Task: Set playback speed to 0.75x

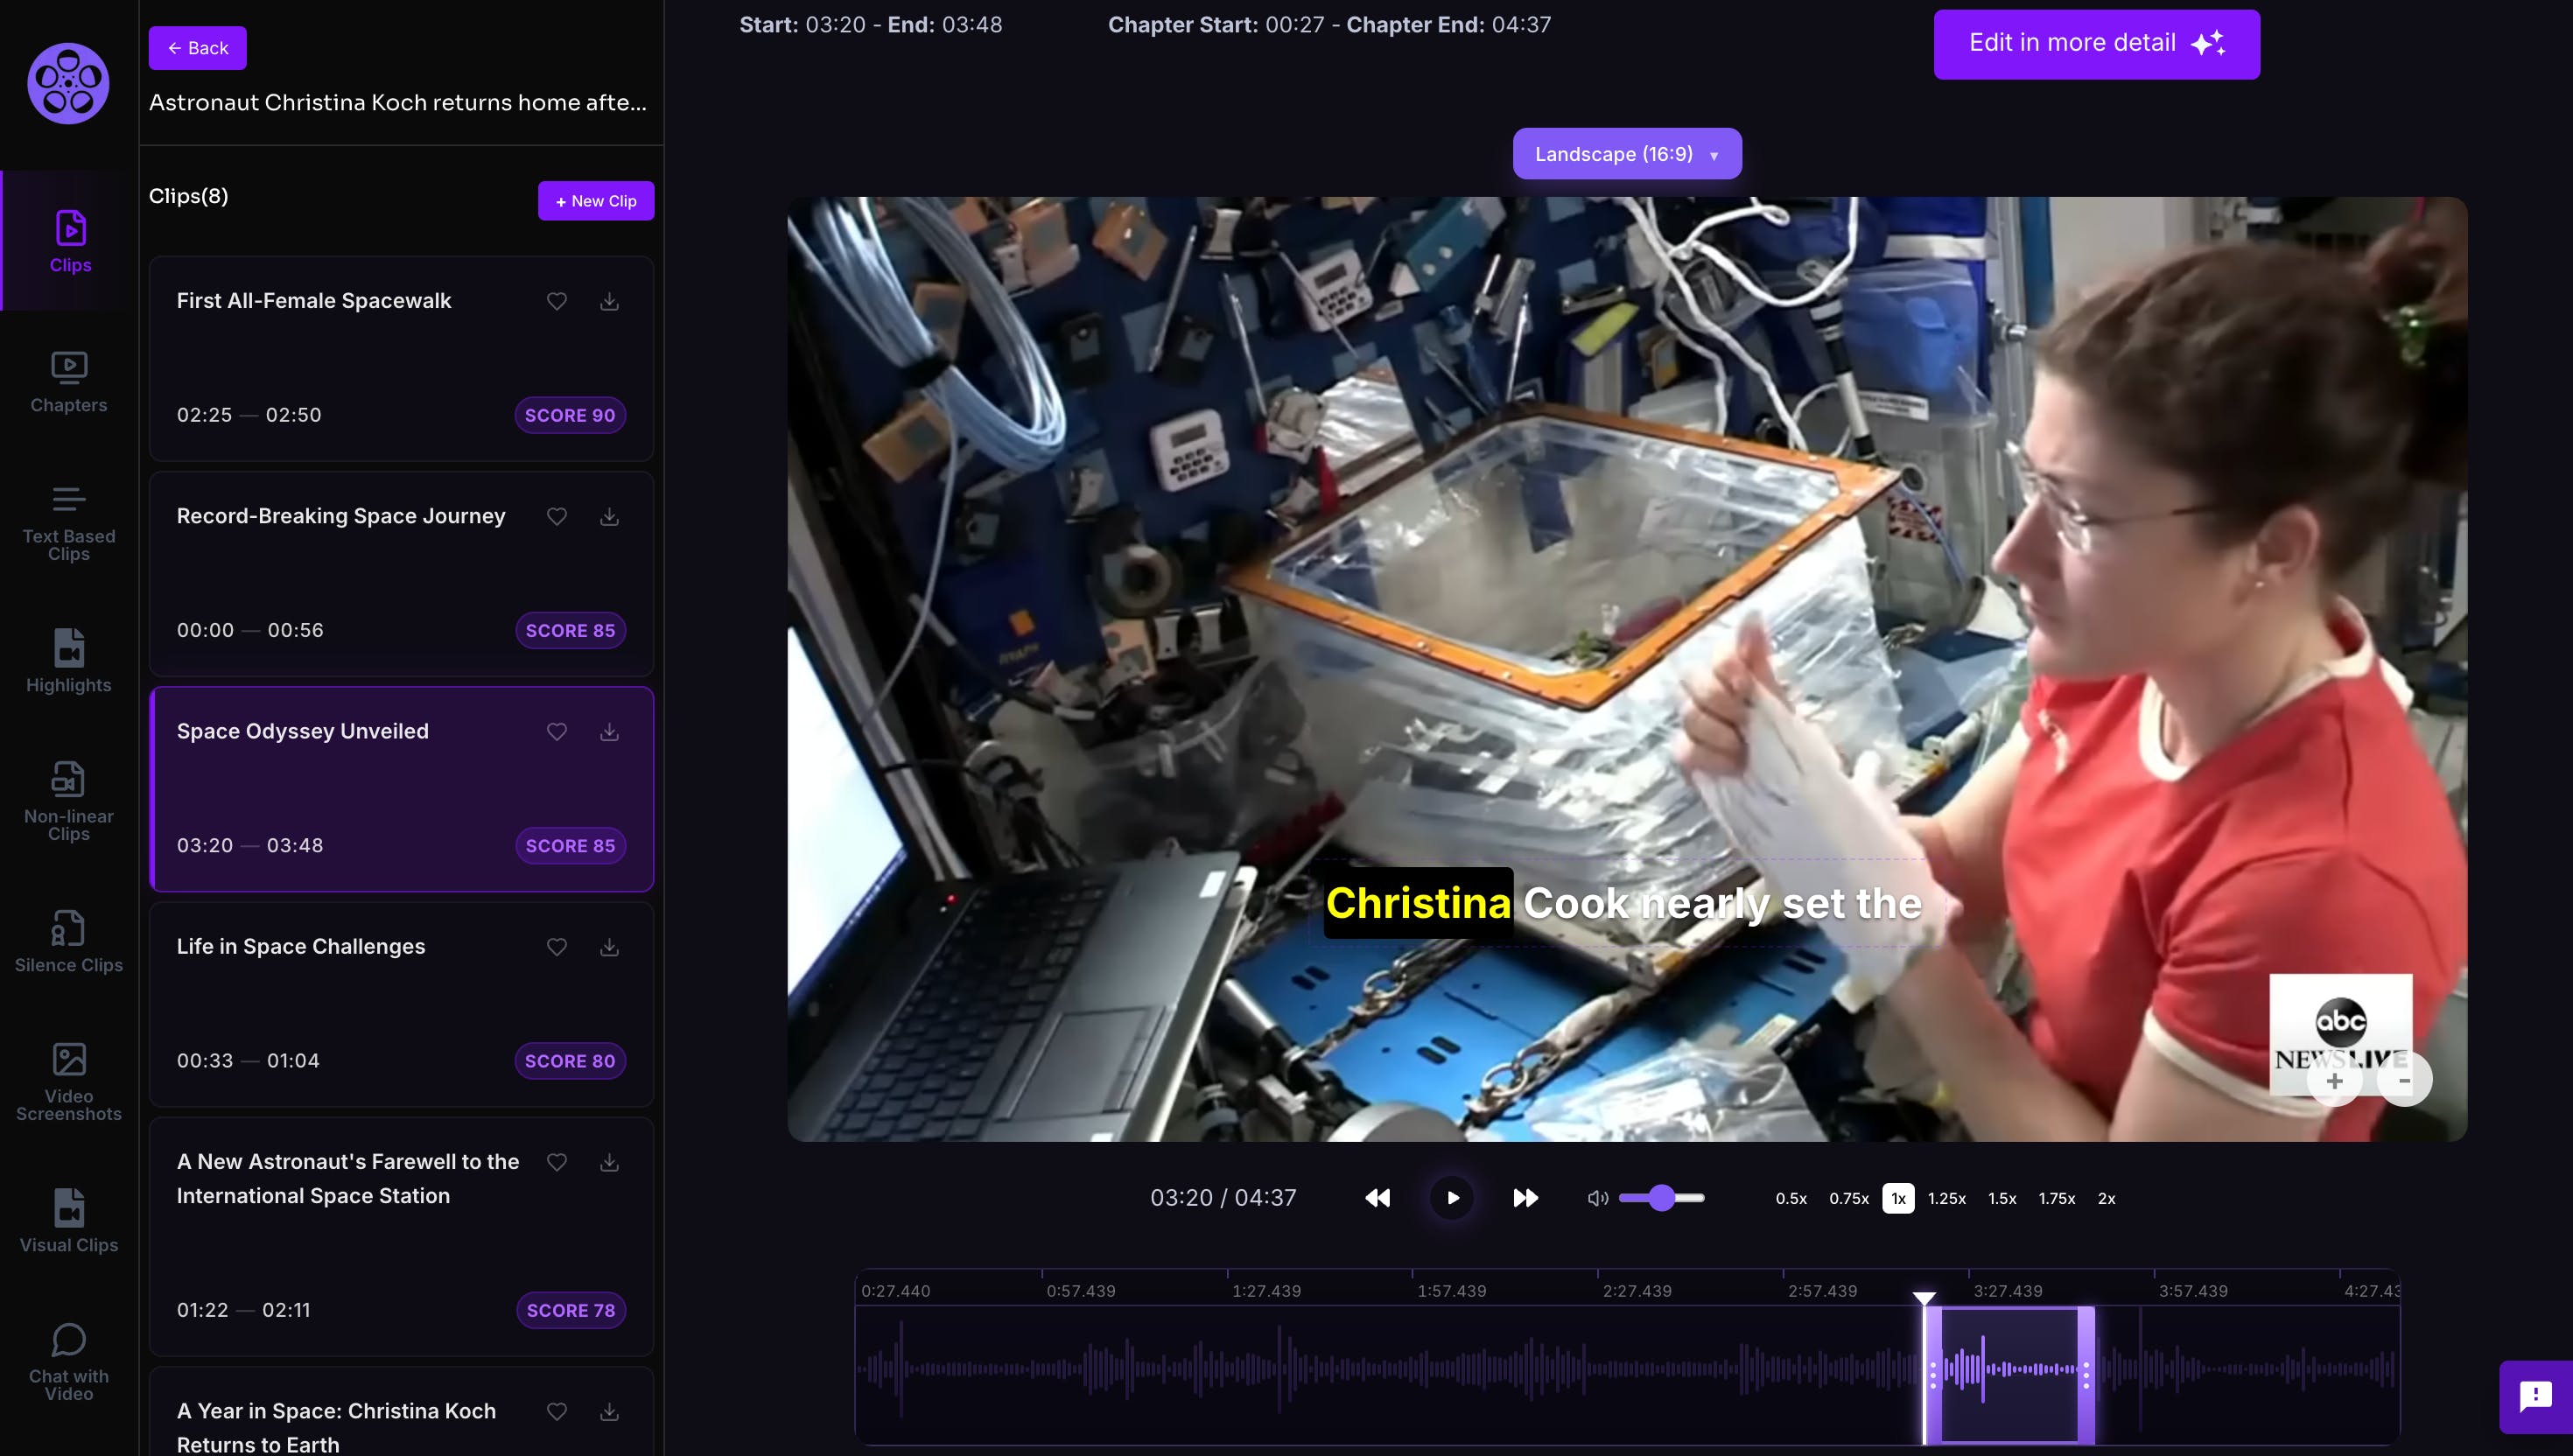Action: (x=1848, y=1198)
